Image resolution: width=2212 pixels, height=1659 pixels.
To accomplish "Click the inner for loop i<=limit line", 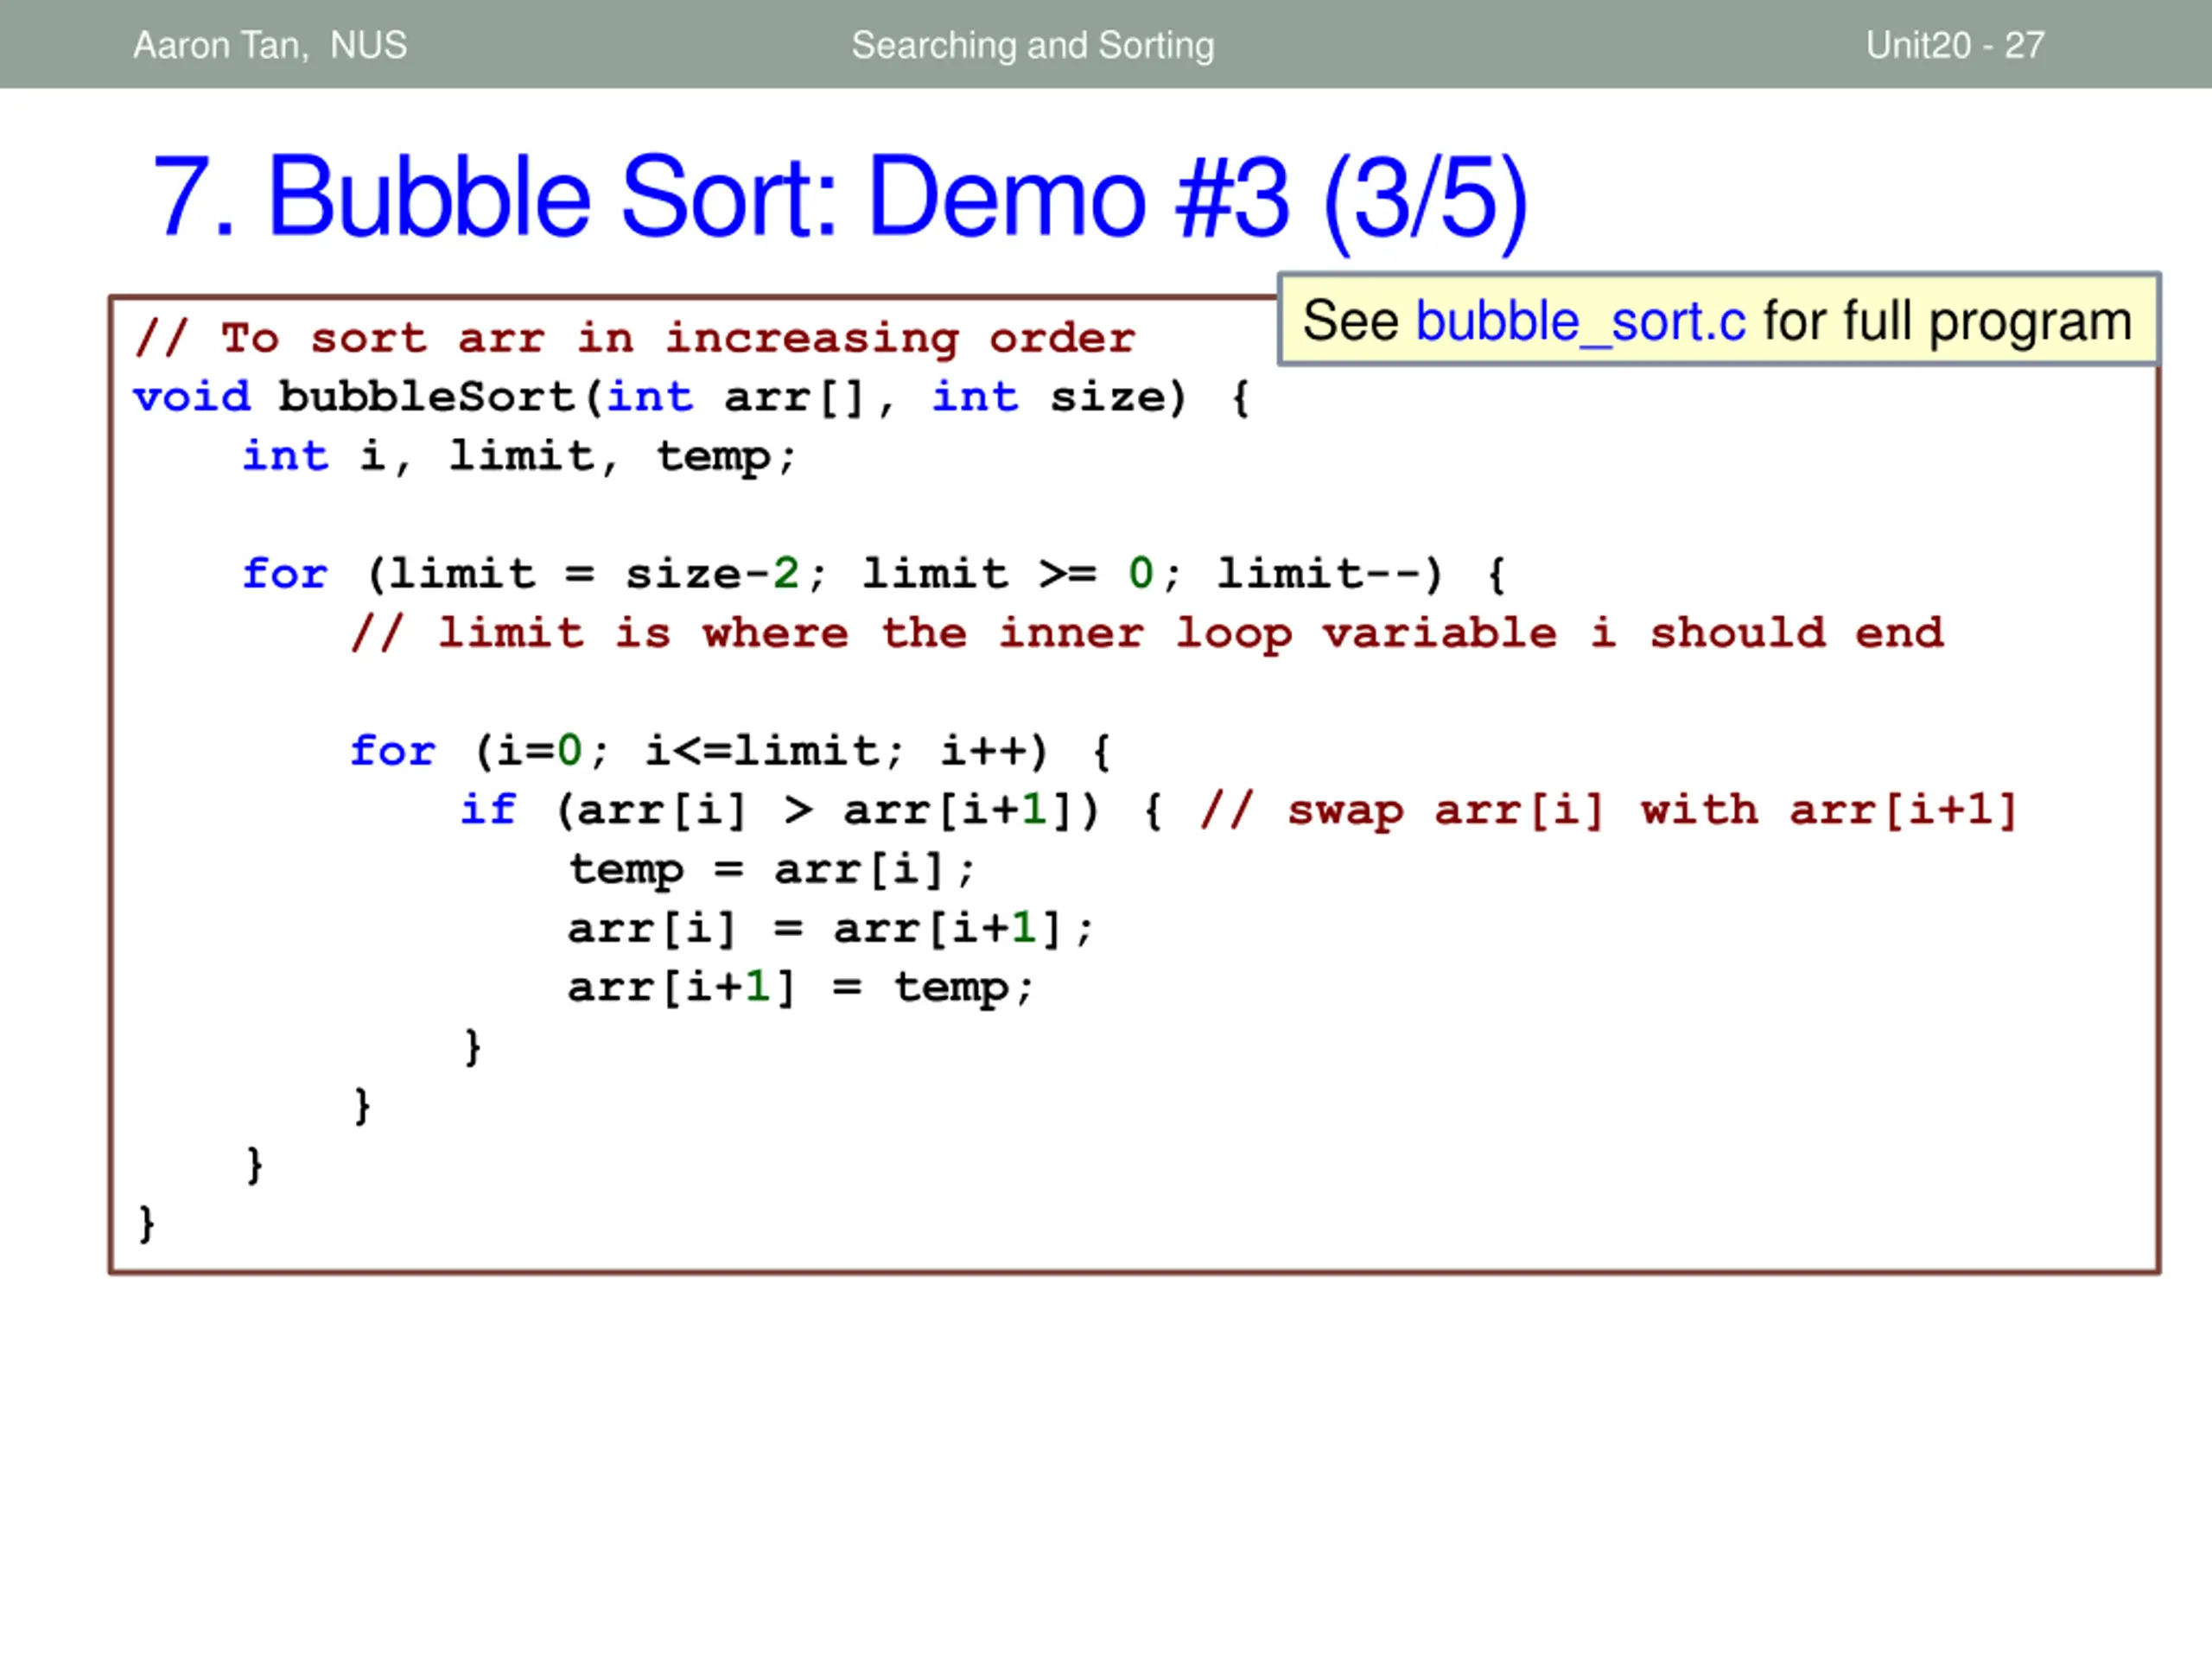I will [x=731, y=751].
